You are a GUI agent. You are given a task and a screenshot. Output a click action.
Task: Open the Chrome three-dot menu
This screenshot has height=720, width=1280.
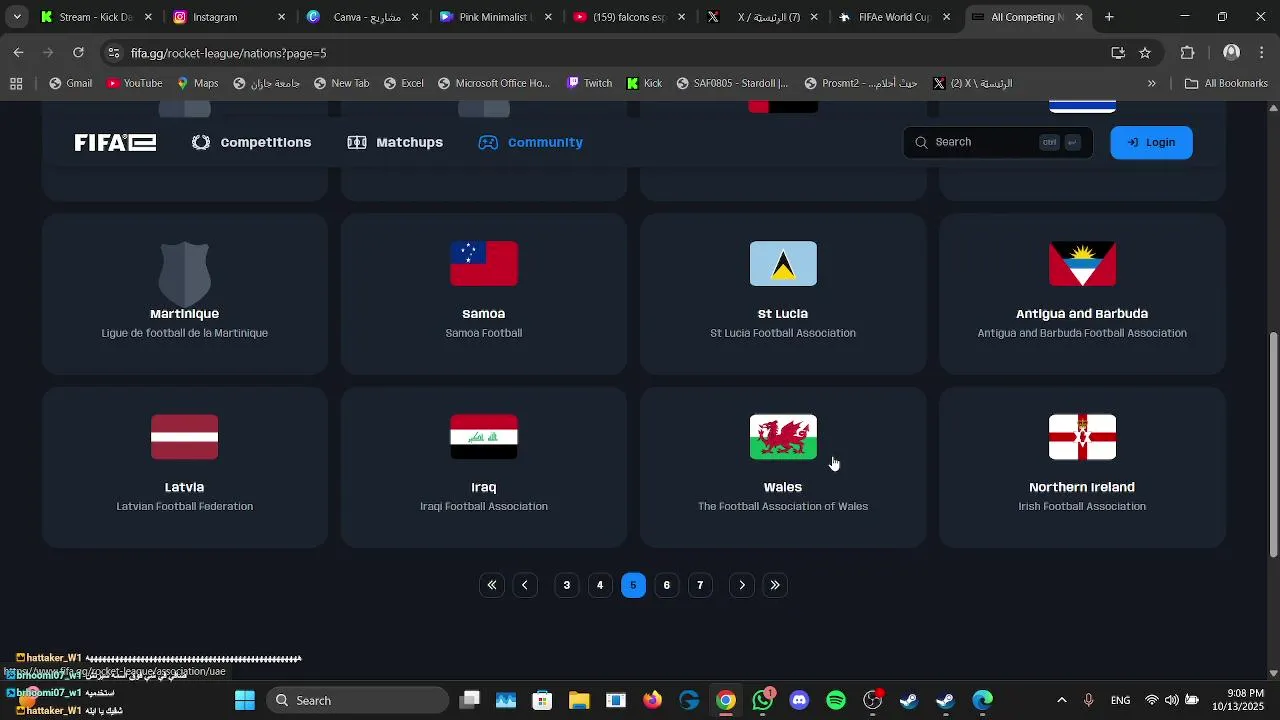pyautogui.click(x=1262, y=53)
